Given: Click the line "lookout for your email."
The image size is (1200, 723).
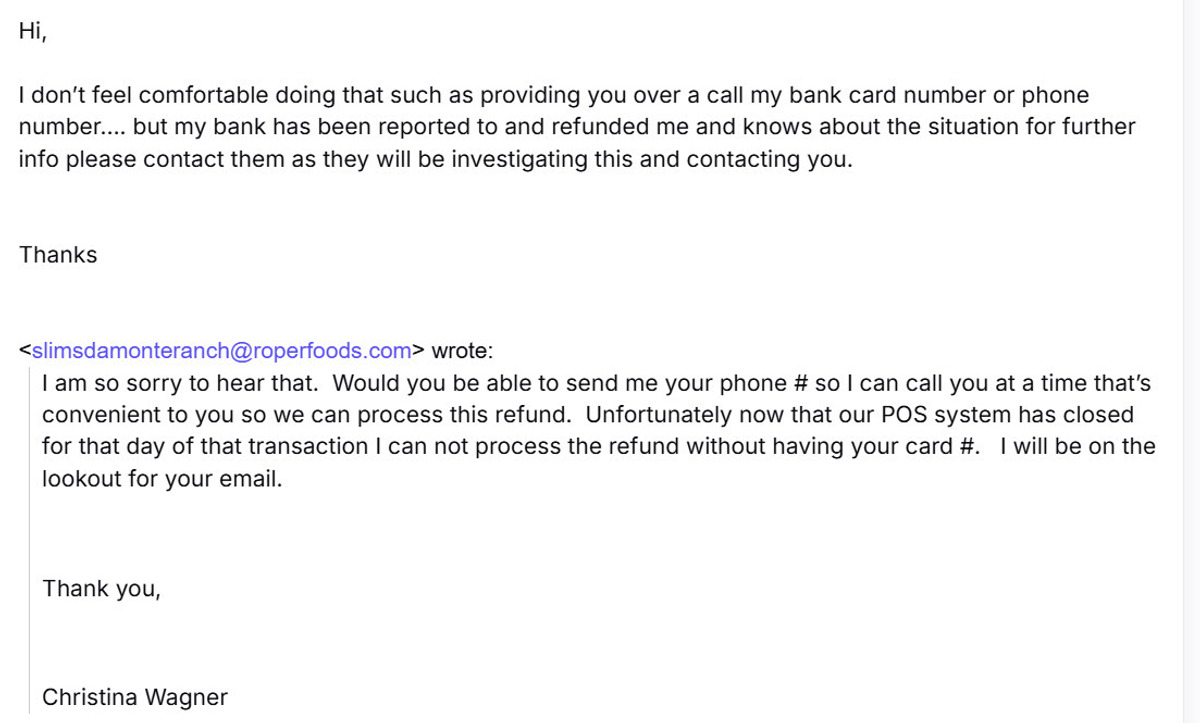Looking at the screenshot, I should coord(162,479).
